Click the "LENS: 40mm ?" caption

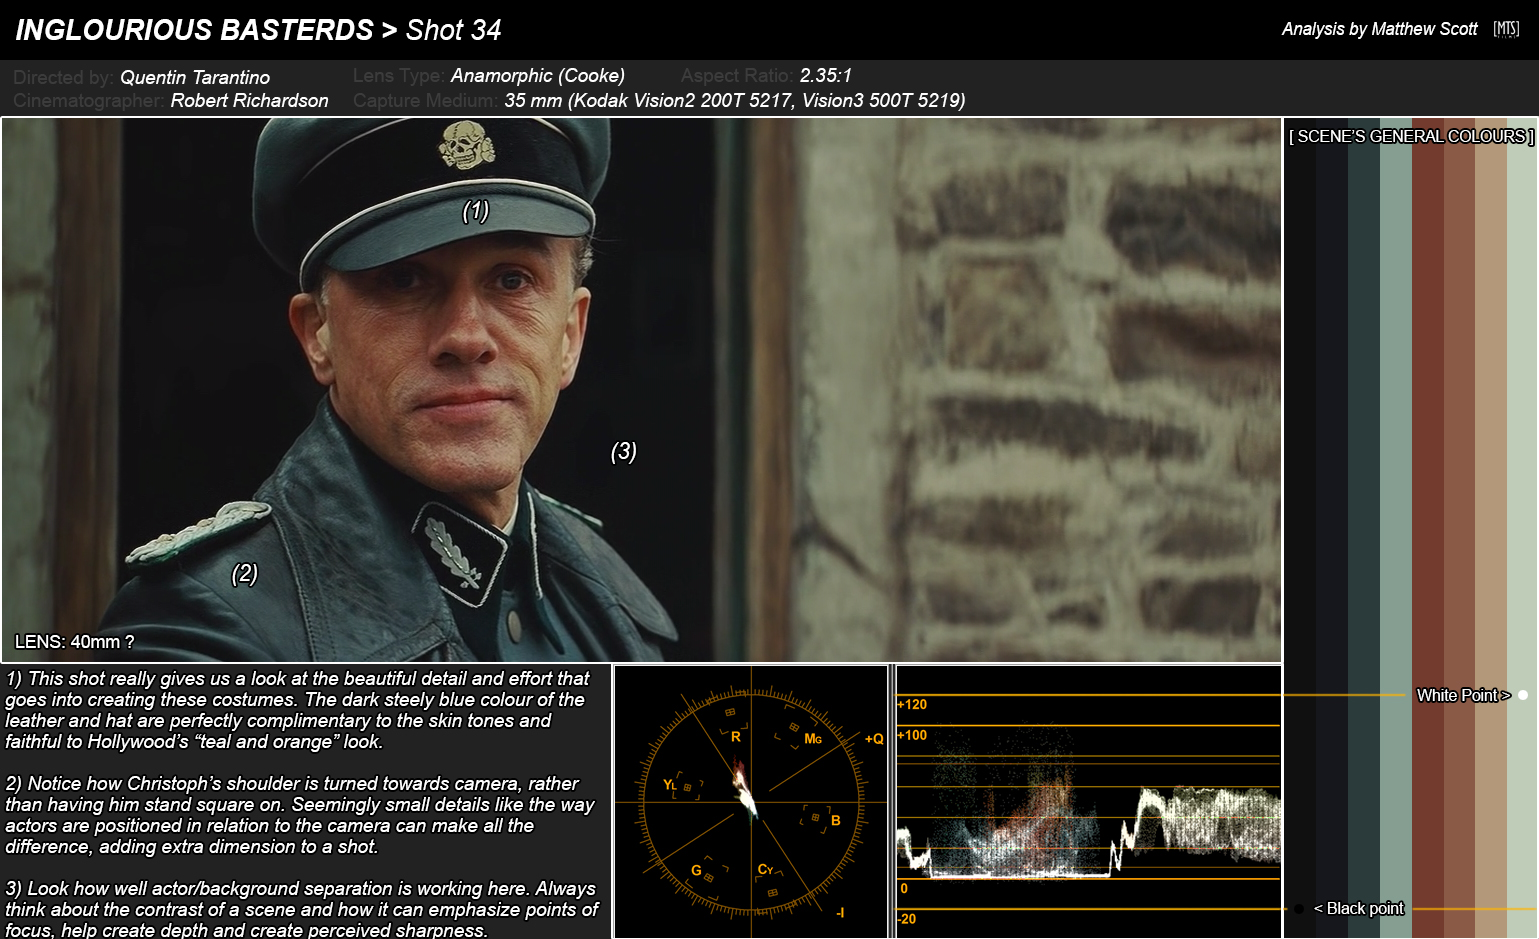tap(74, 642)
